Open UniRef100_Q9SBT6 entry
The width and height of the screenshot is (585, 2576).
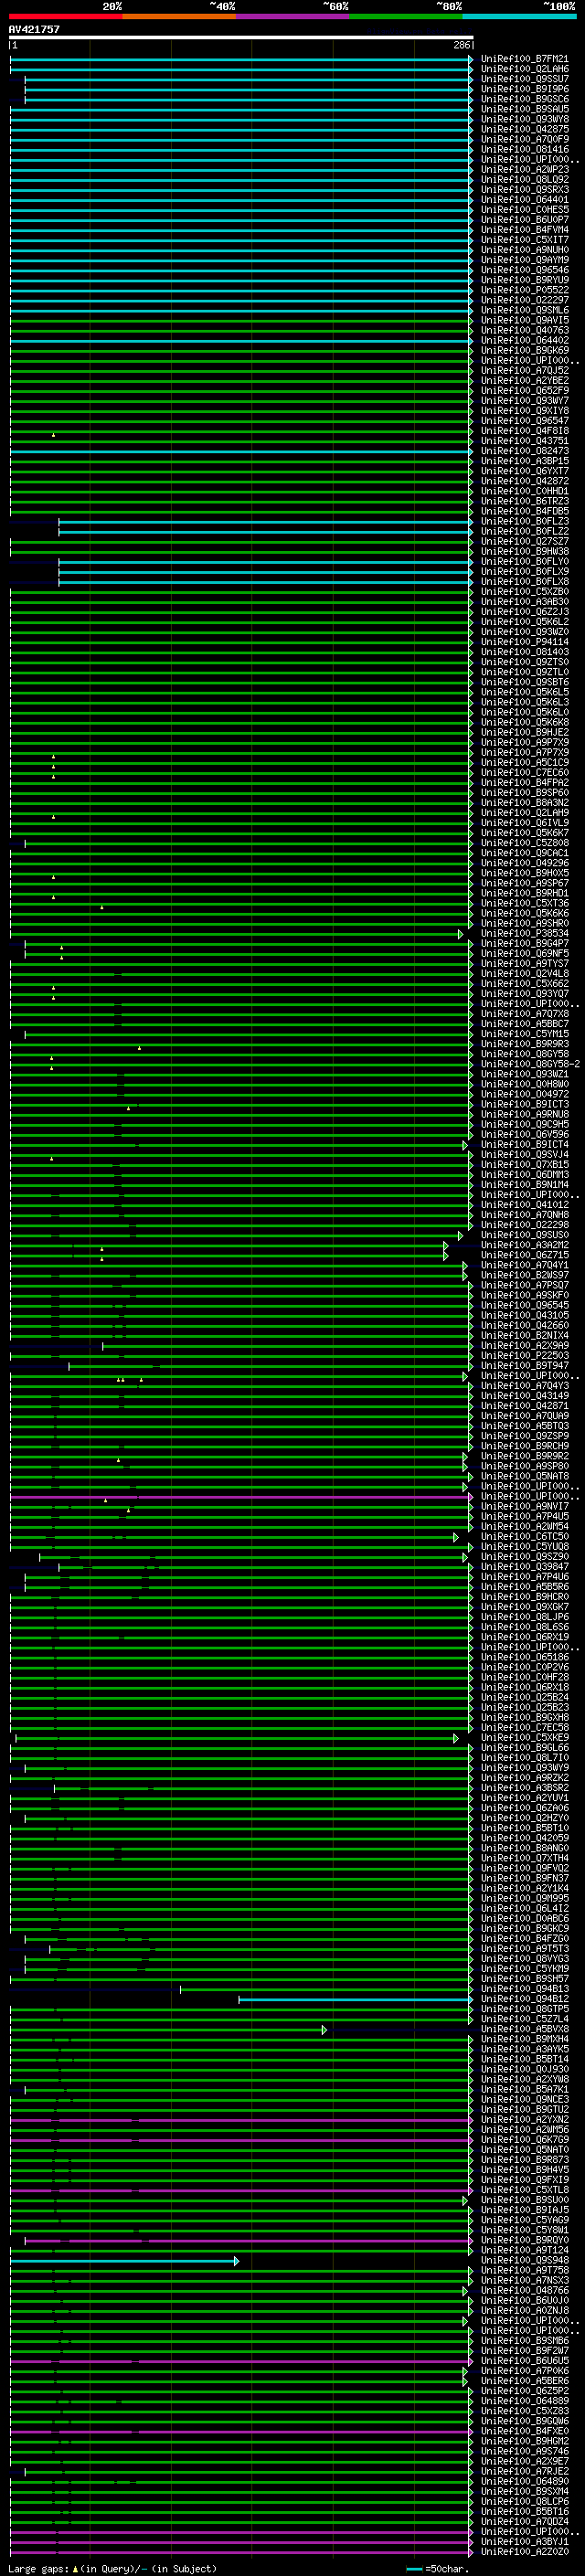[524, 682]
